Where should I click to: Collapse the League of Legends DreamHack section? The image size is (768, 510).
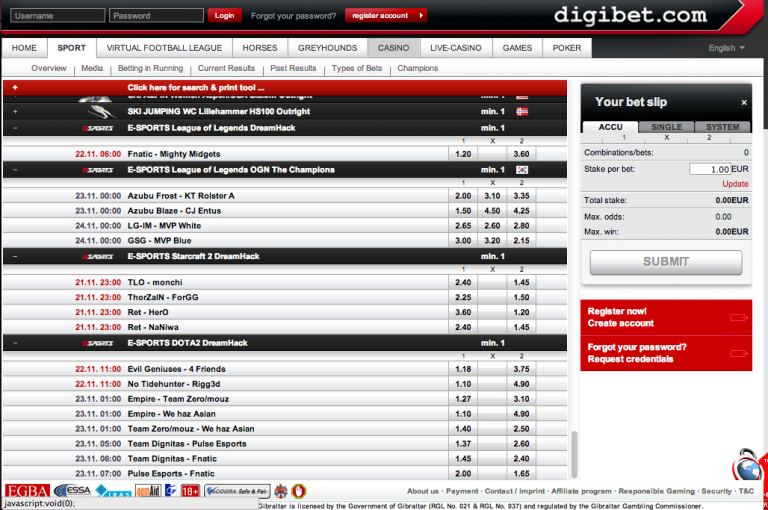click(x=15, y=128)
